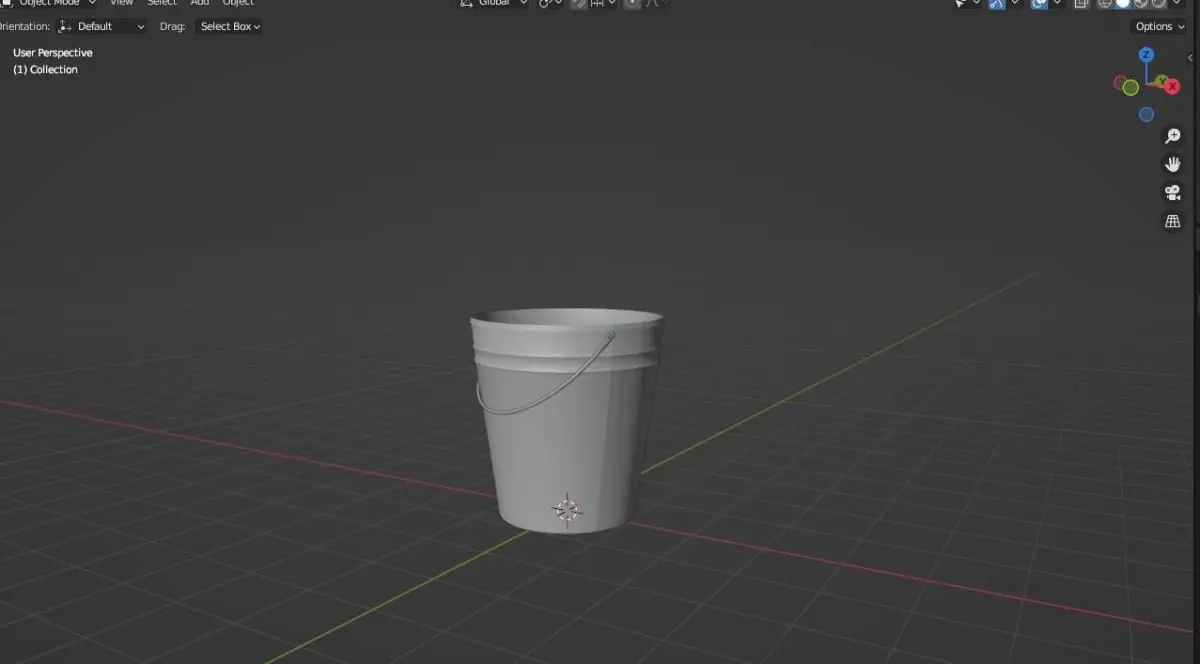The height and width of the screenshot is (664, 1200).
Task: Open the overlays options dropdown arrow
Action: click(1057, 3)
